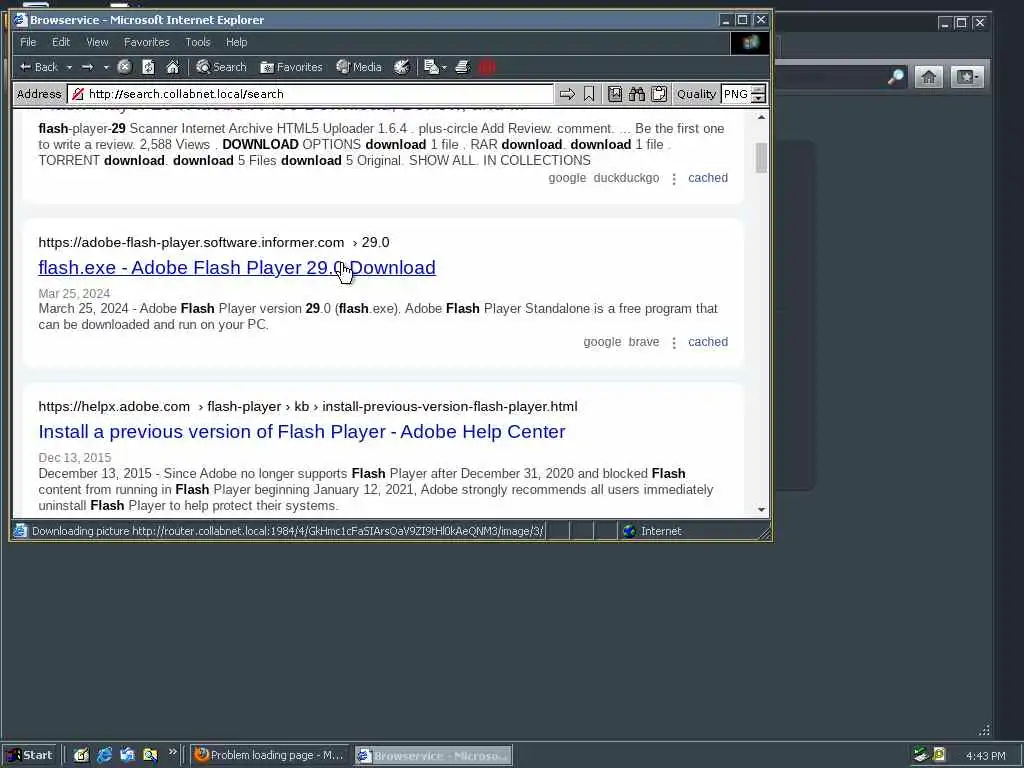Click the vertical scrollbar thumb
Screen dimensions: 1024x768
761,158
